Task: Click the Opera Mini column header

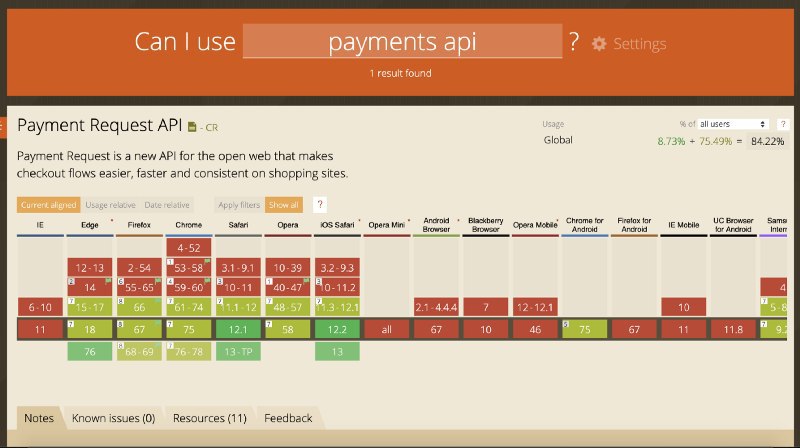Action: pos(387,225)
